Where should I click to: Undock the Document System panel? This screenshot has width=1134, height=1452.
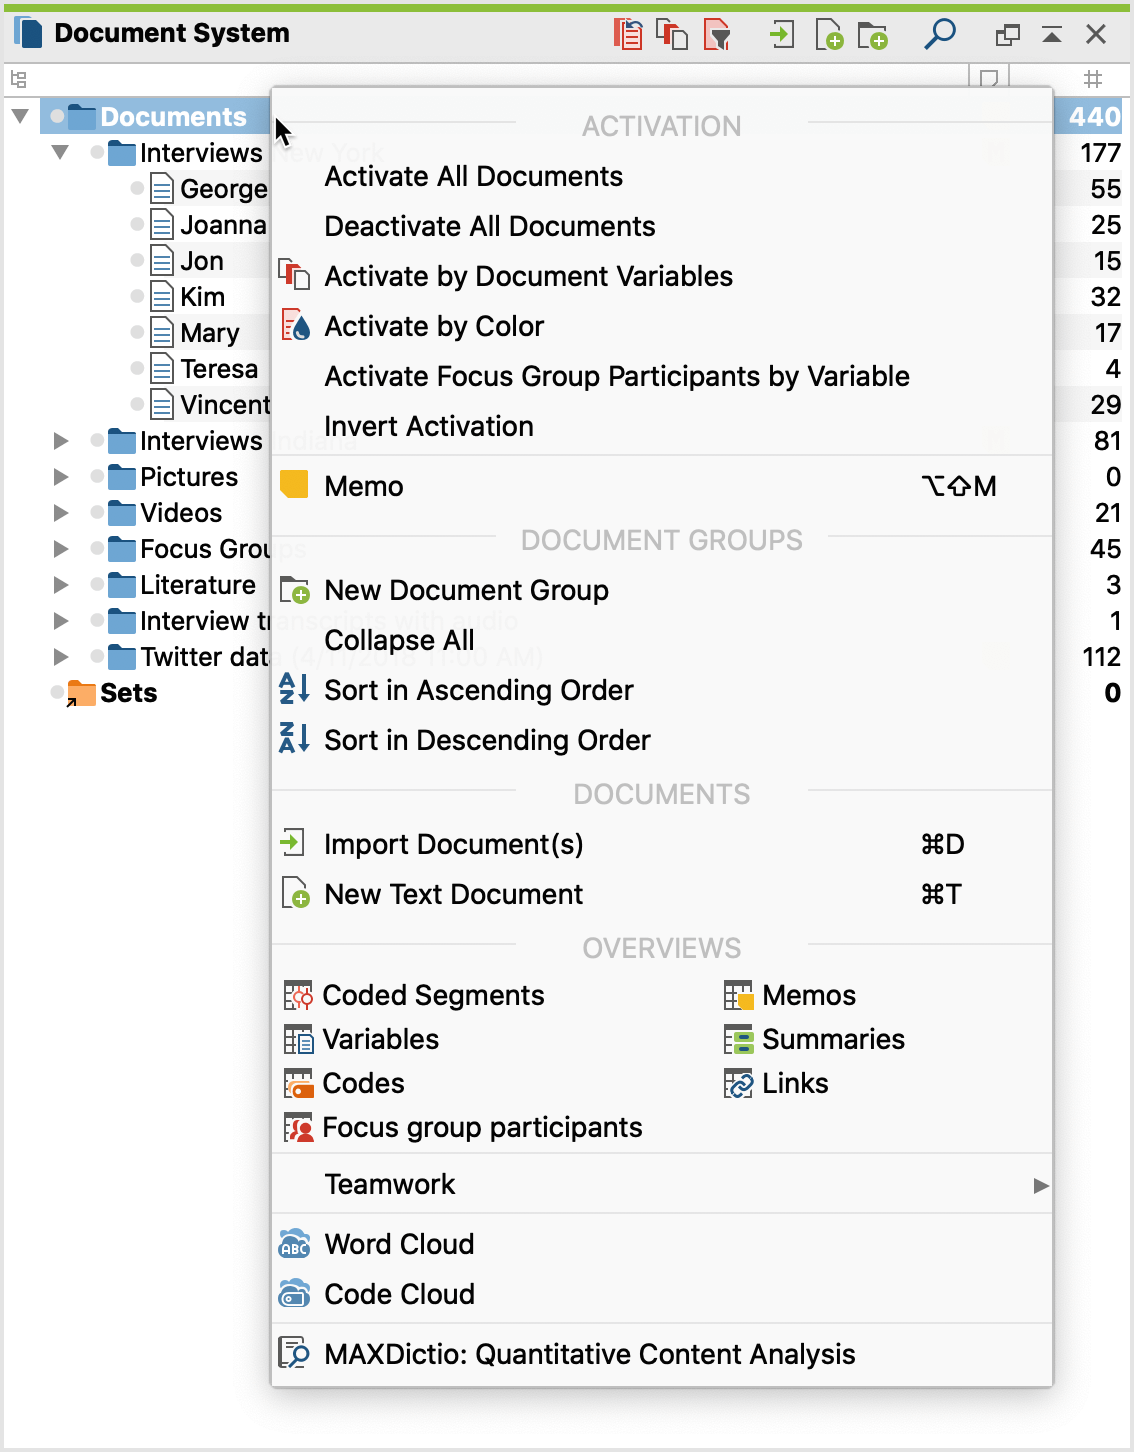point(1007,35)
